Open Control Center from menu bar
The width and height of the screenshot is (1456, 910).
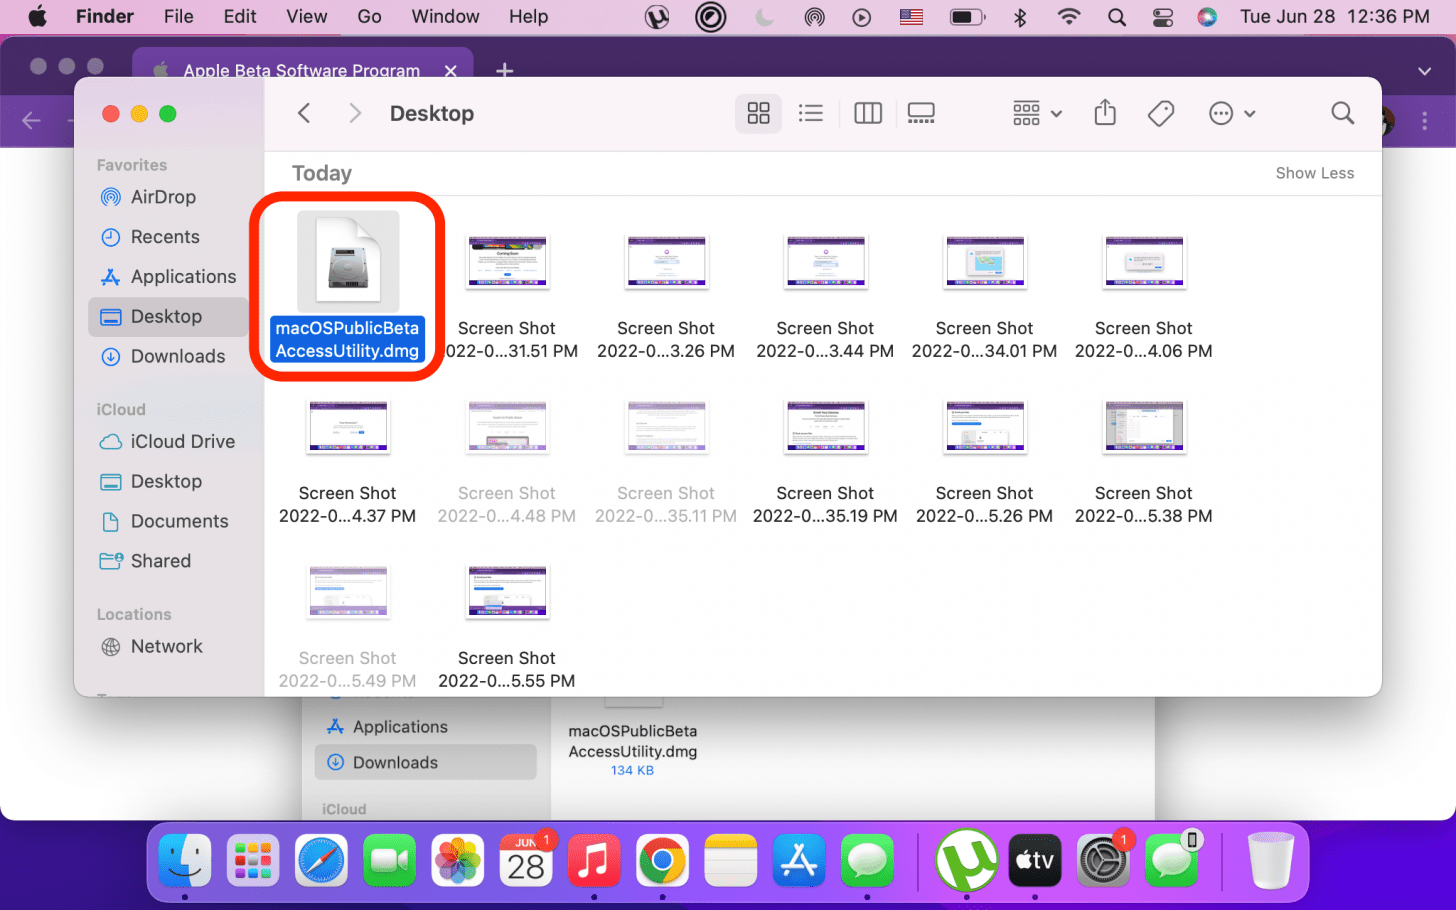(x=1163, y=17)
